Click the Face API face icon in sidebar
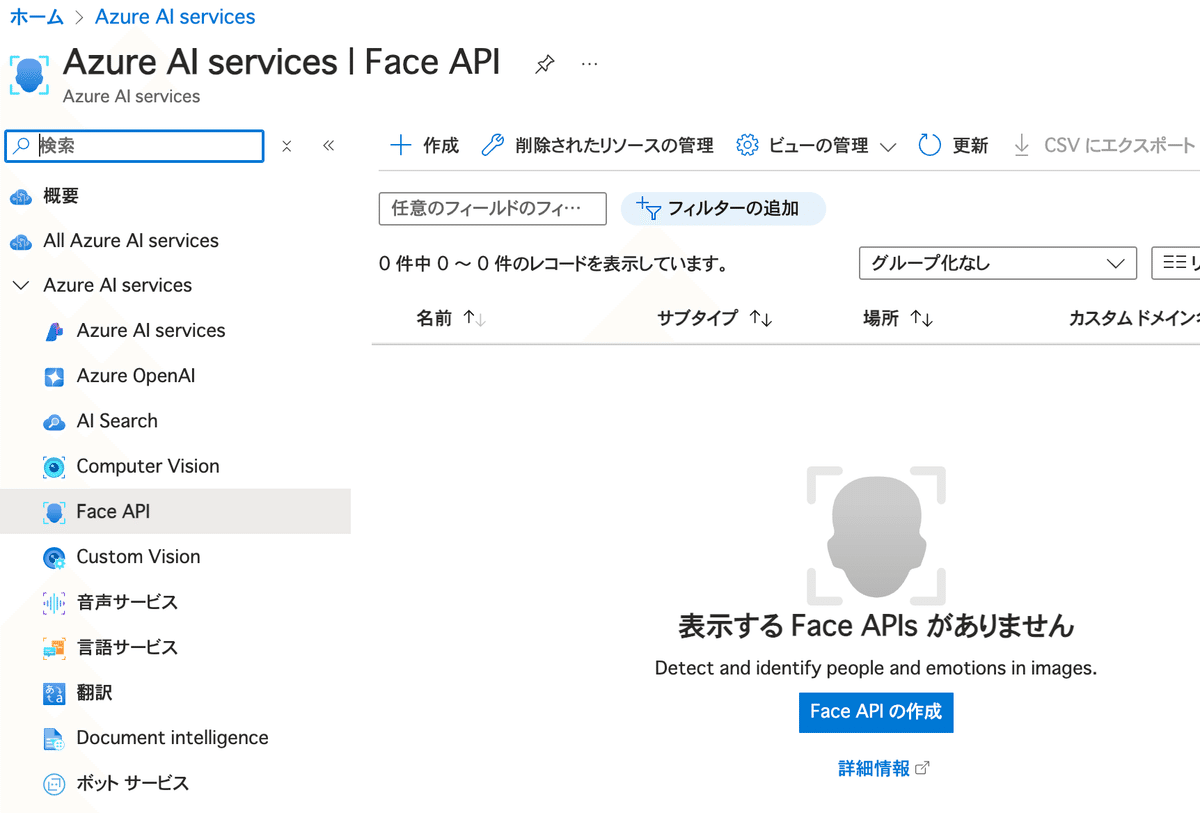1200x813 pixels. pos(54,512)
